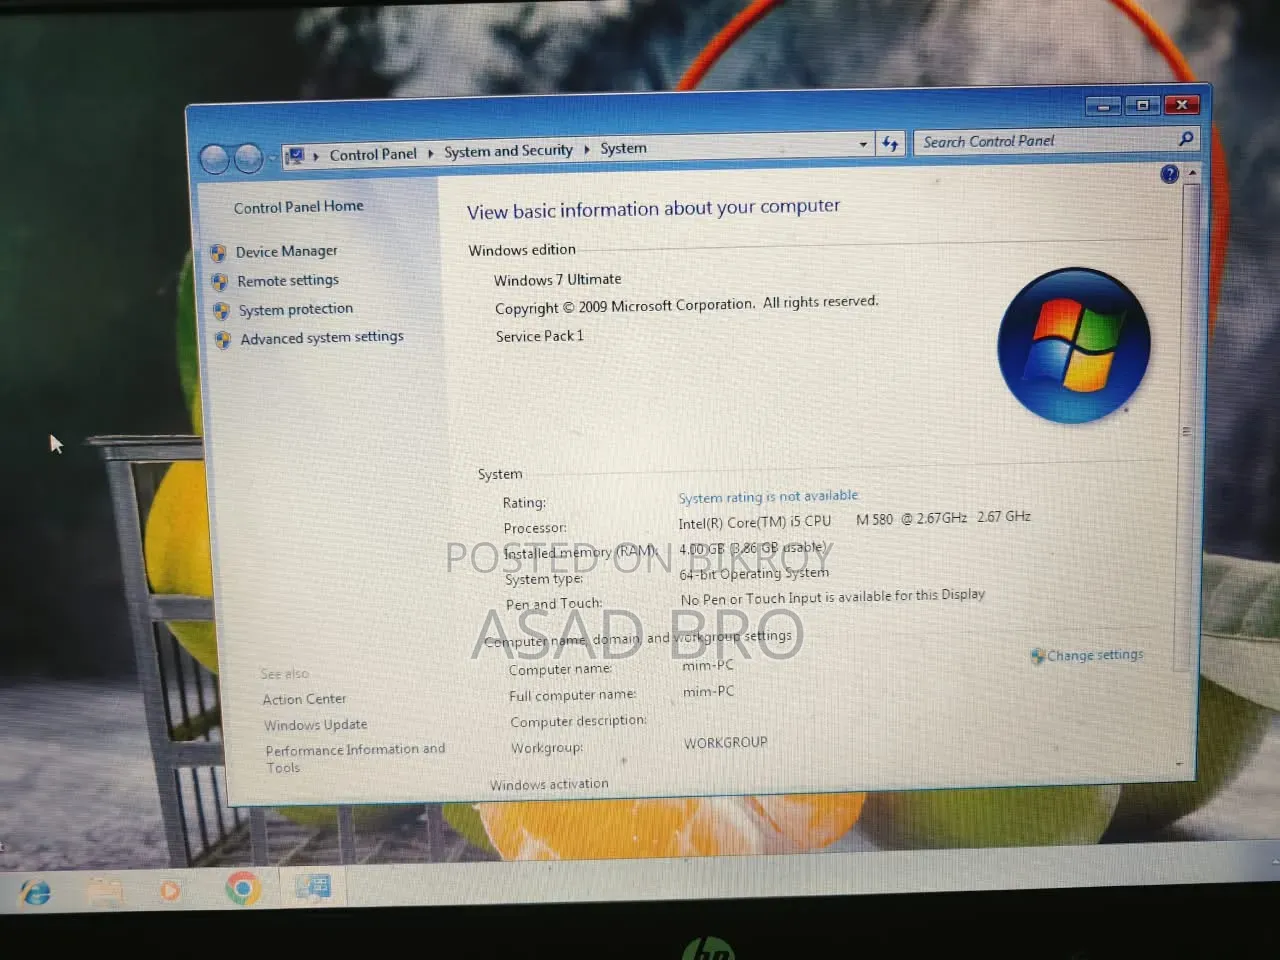Expand the arrow after Control Panel breadcrumb
Image resolution: width=1280 pixels, height=960 pixels.
(431, 153)
